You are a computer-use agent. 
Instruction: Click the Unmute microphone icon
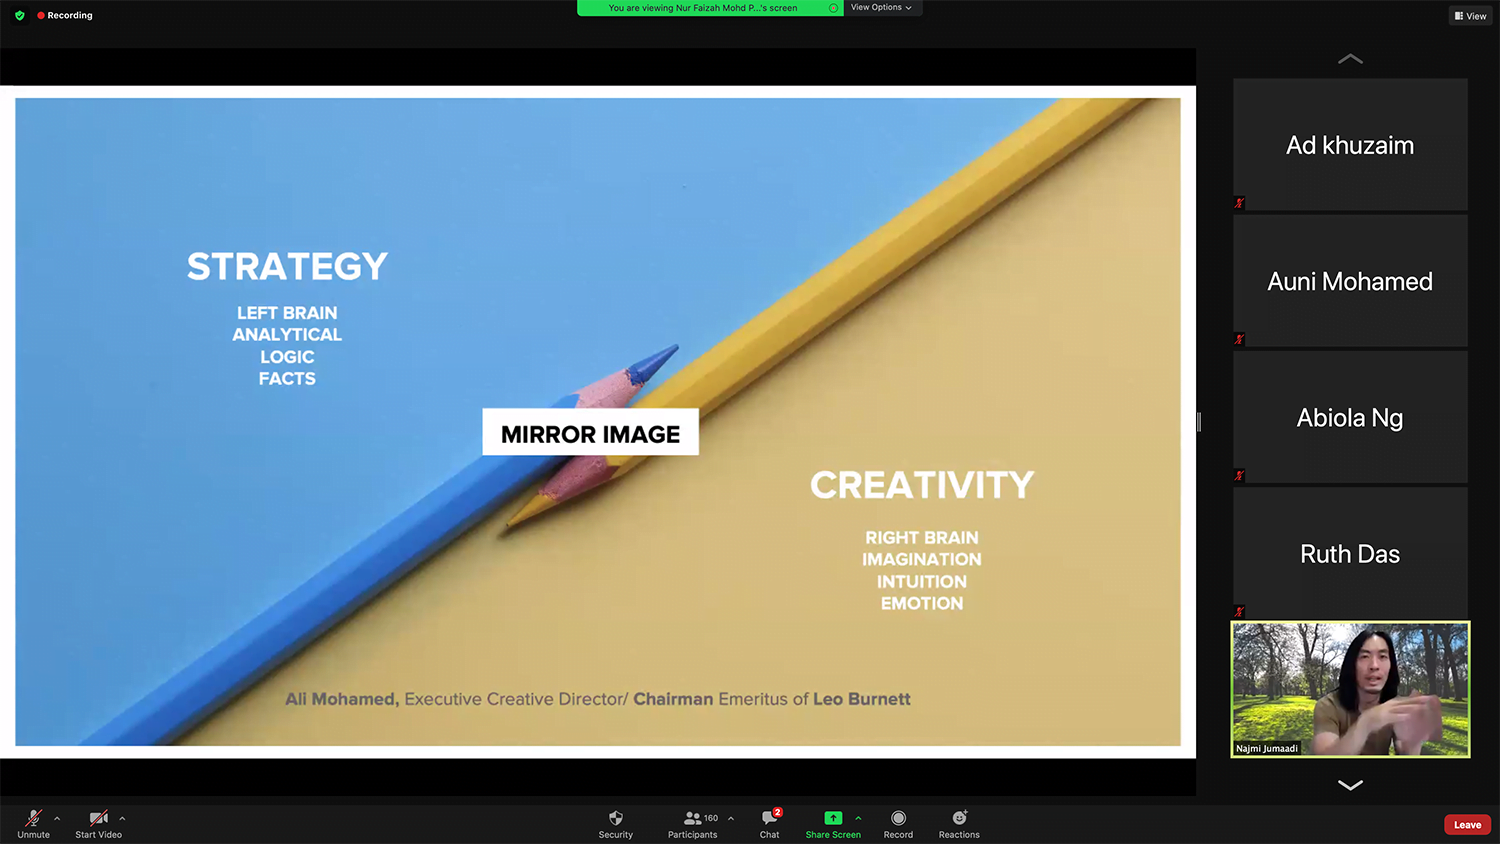tap(33, 818)
